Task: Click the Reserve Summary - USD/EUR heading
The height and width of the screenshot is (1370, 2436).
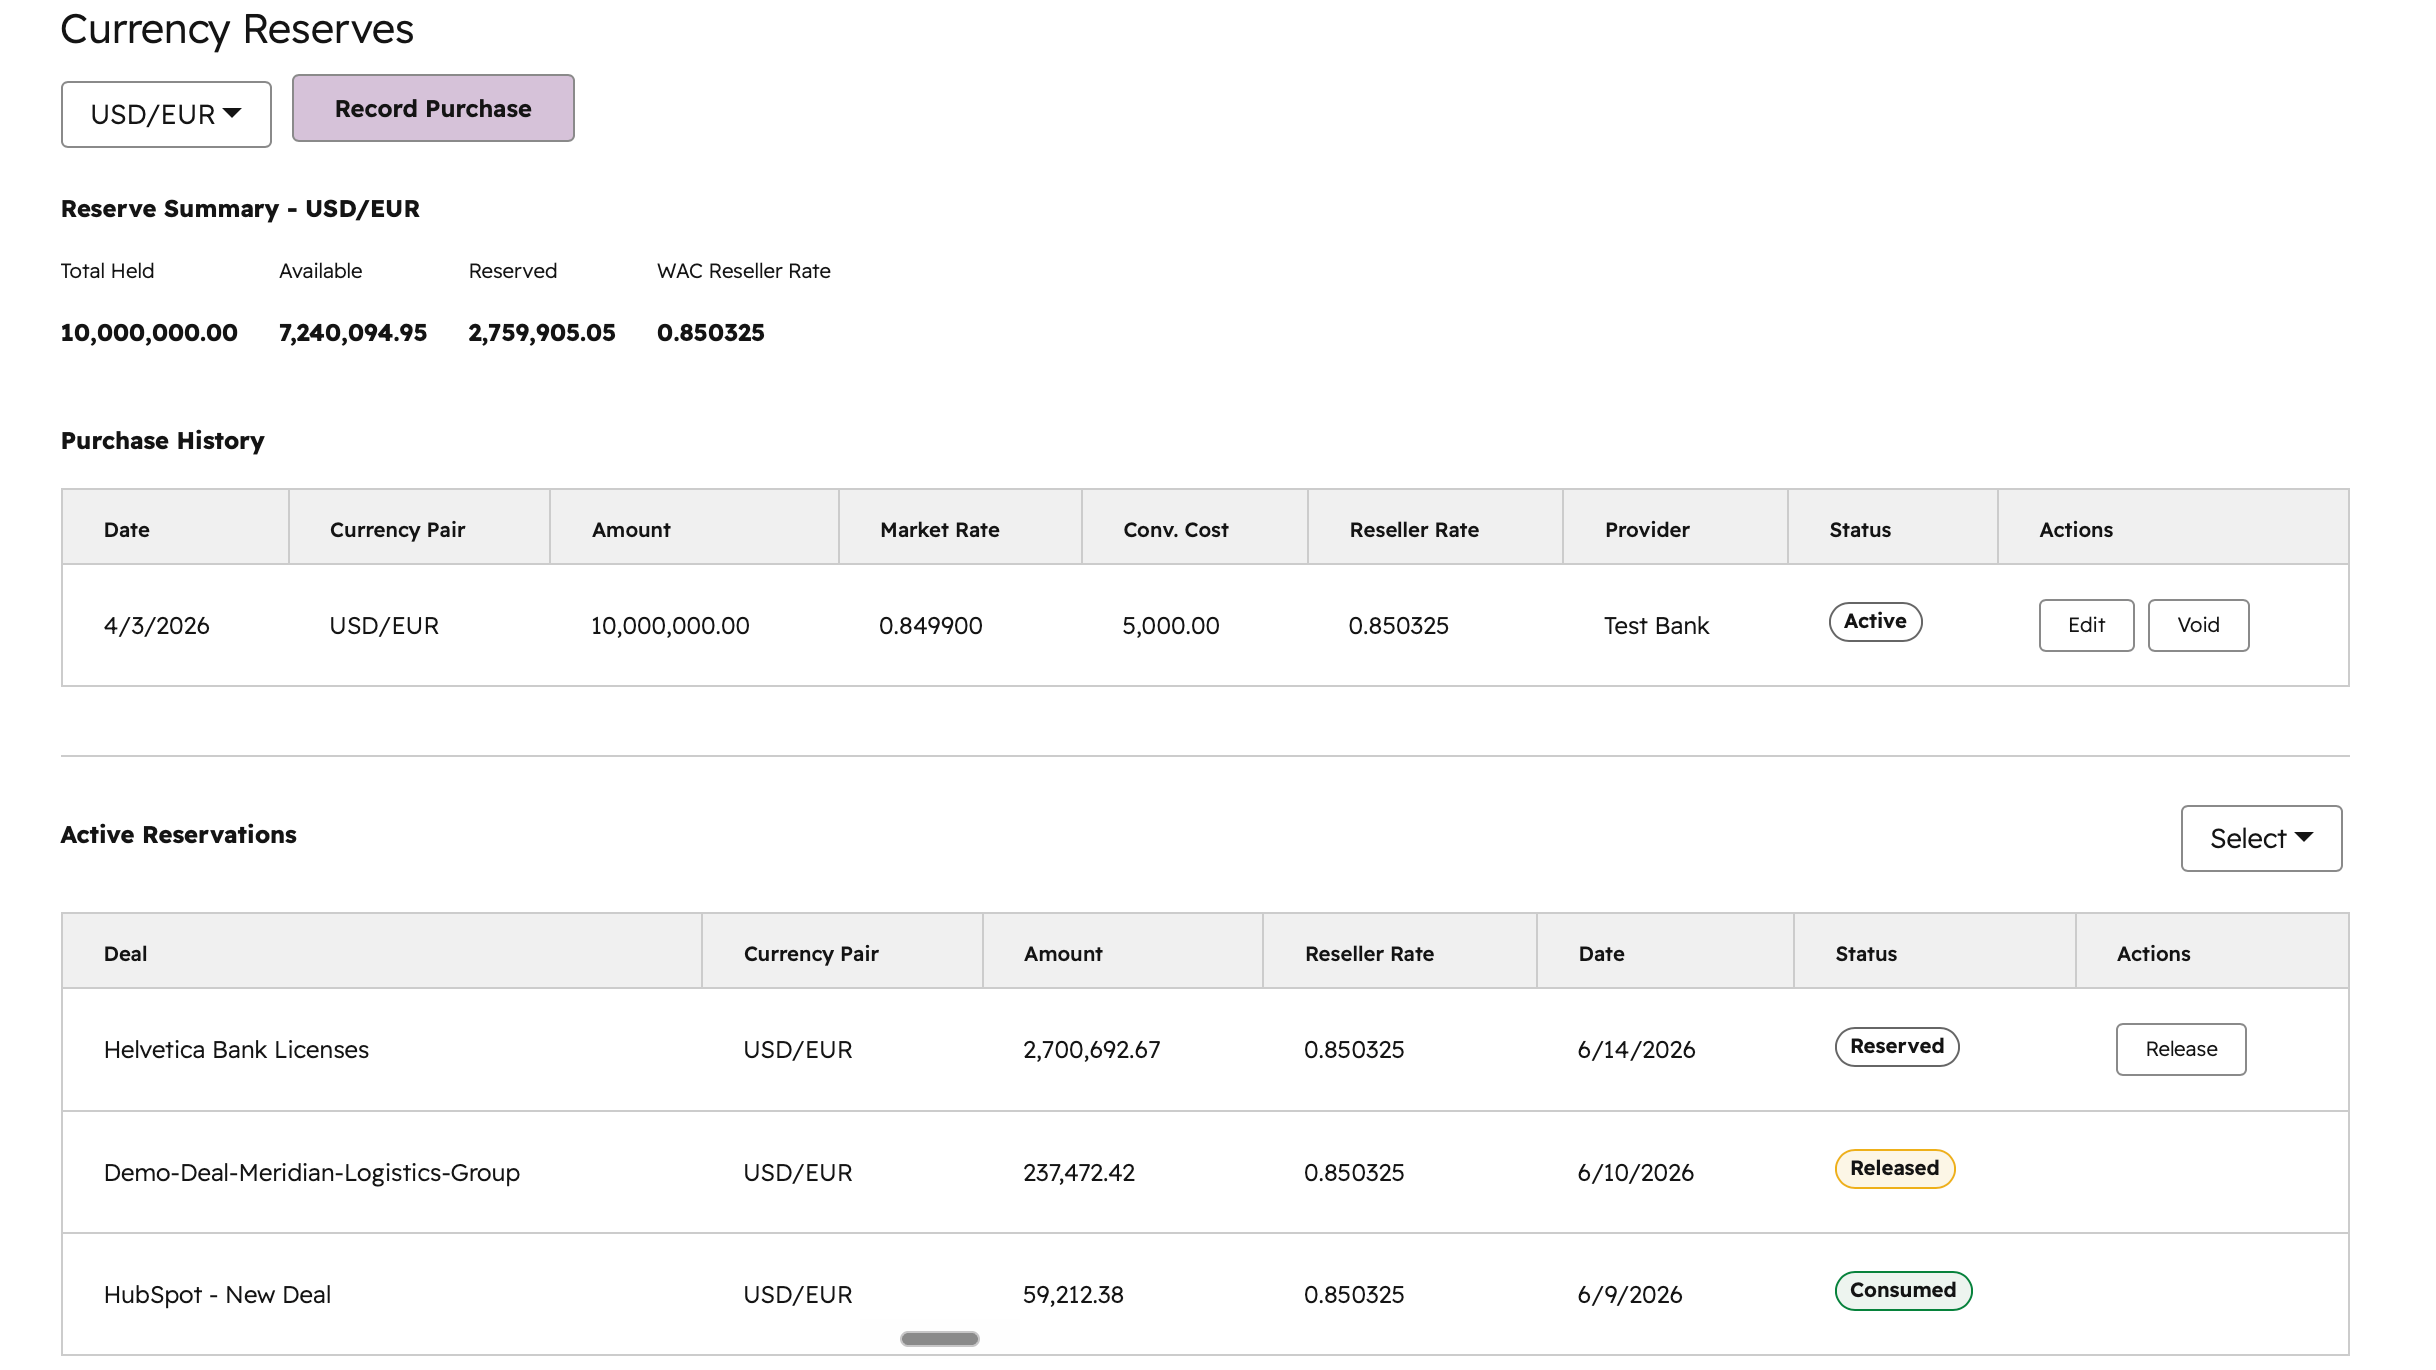Action: (x=240, y=208)
